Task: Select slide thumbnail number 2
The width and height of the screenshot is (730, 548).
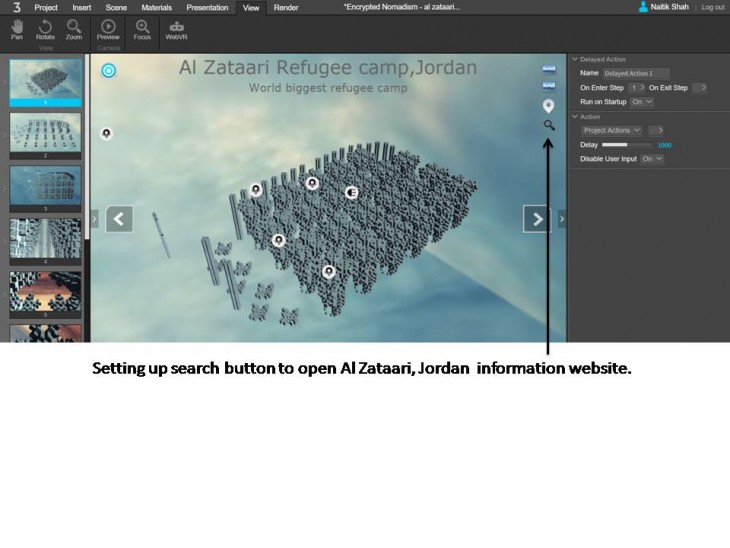Action: click(45, 134)
